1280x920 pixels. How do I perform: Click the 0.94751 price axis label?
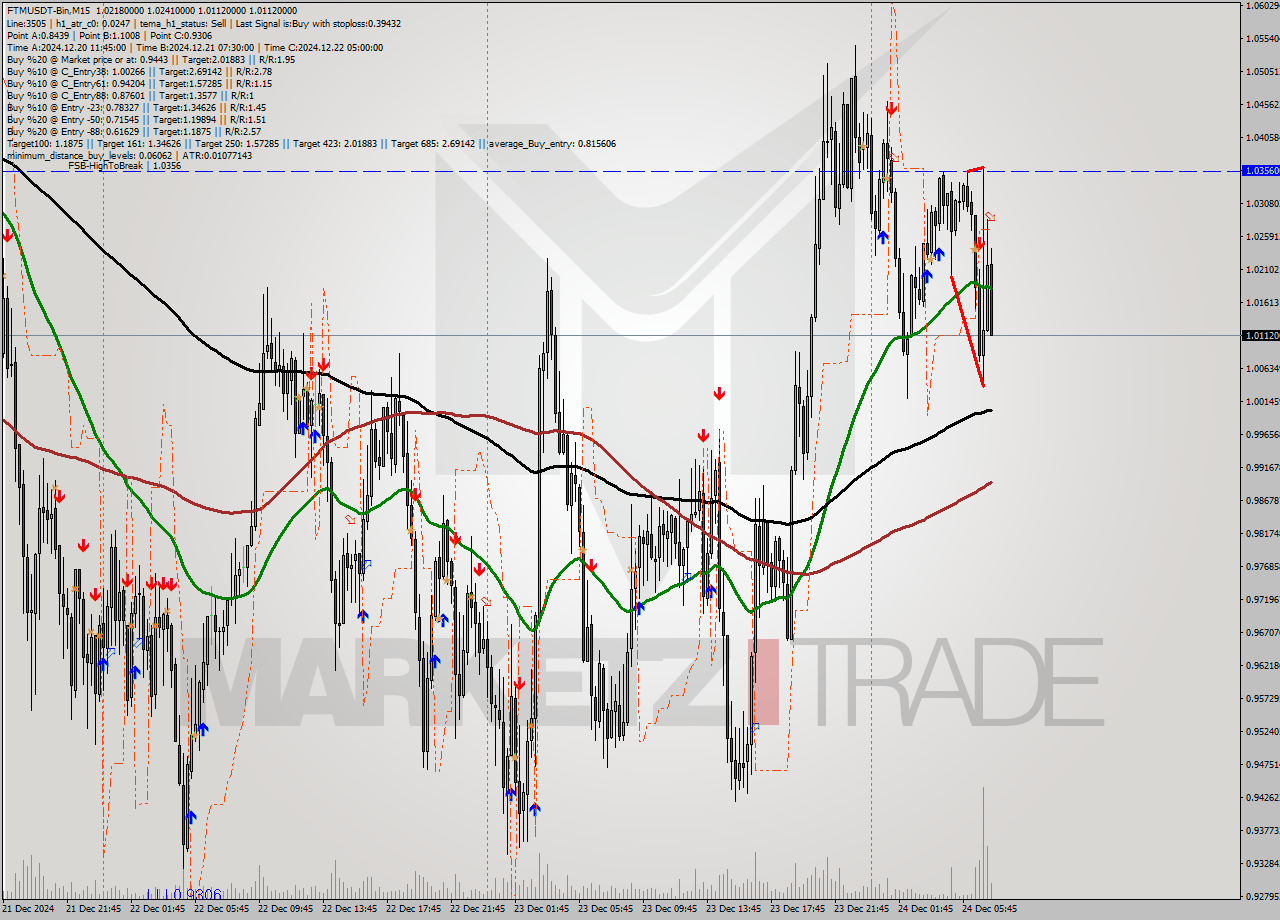[x=1262, y=764]
